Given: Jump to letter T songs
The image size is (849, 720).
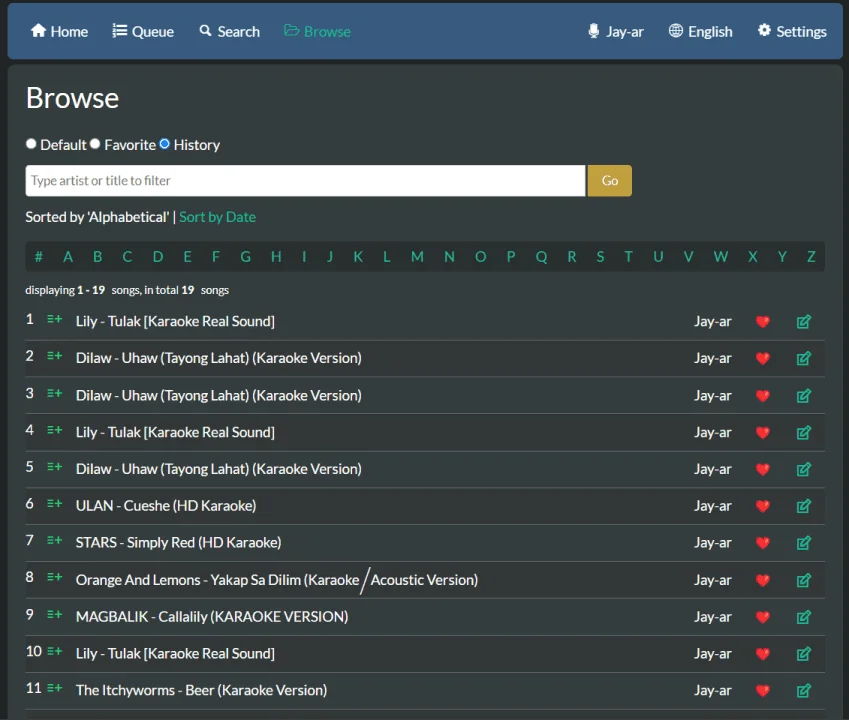Looking at the screenshot, I should [628, 257].
